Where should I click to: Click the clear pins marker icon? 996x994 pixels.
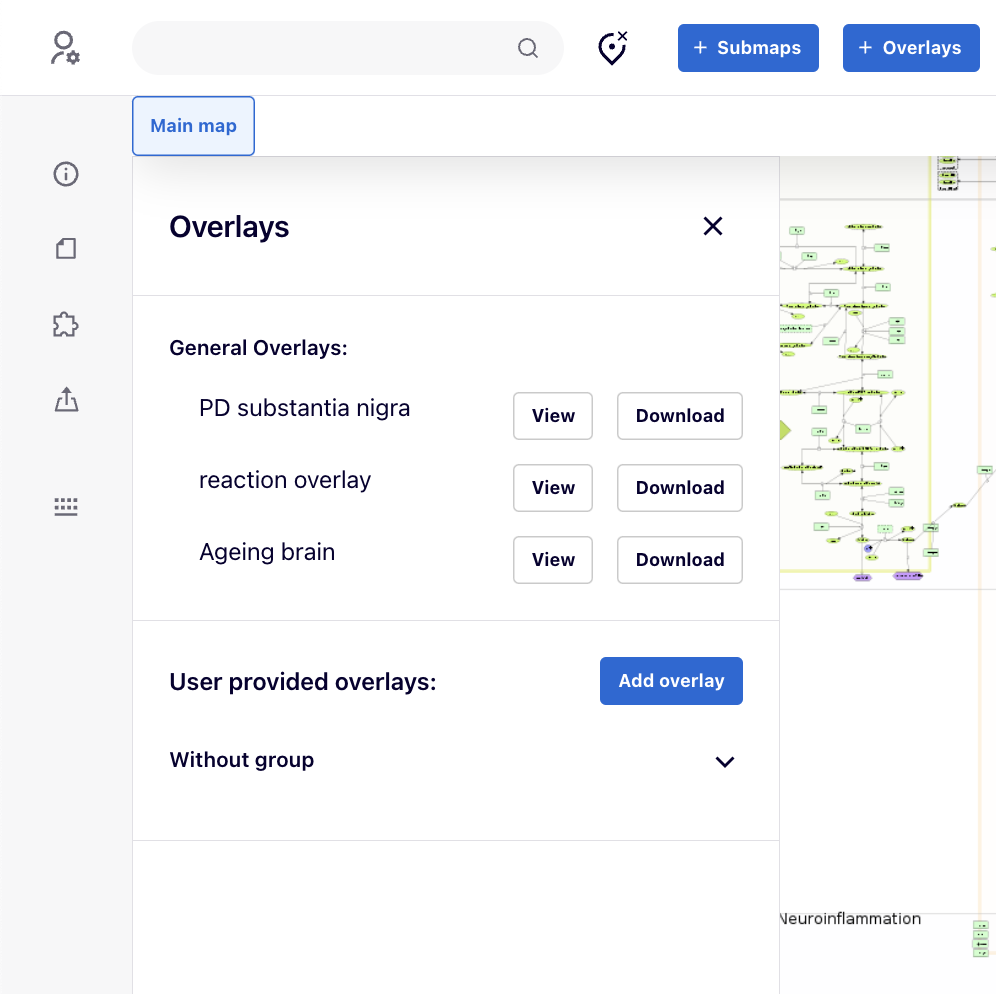click(612, 48)
